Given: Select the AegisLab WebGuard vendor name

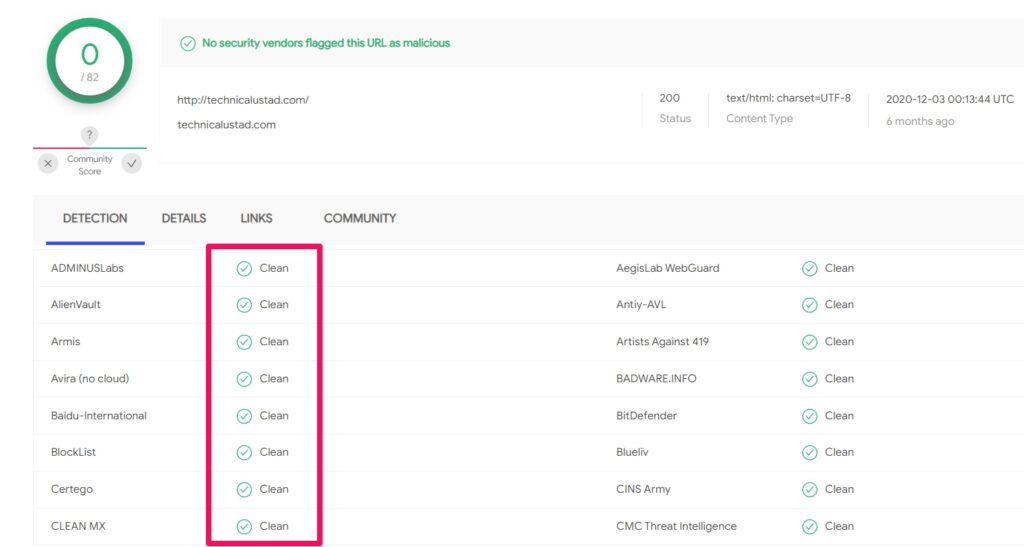Looking at the screenshot, I should 667,268.
